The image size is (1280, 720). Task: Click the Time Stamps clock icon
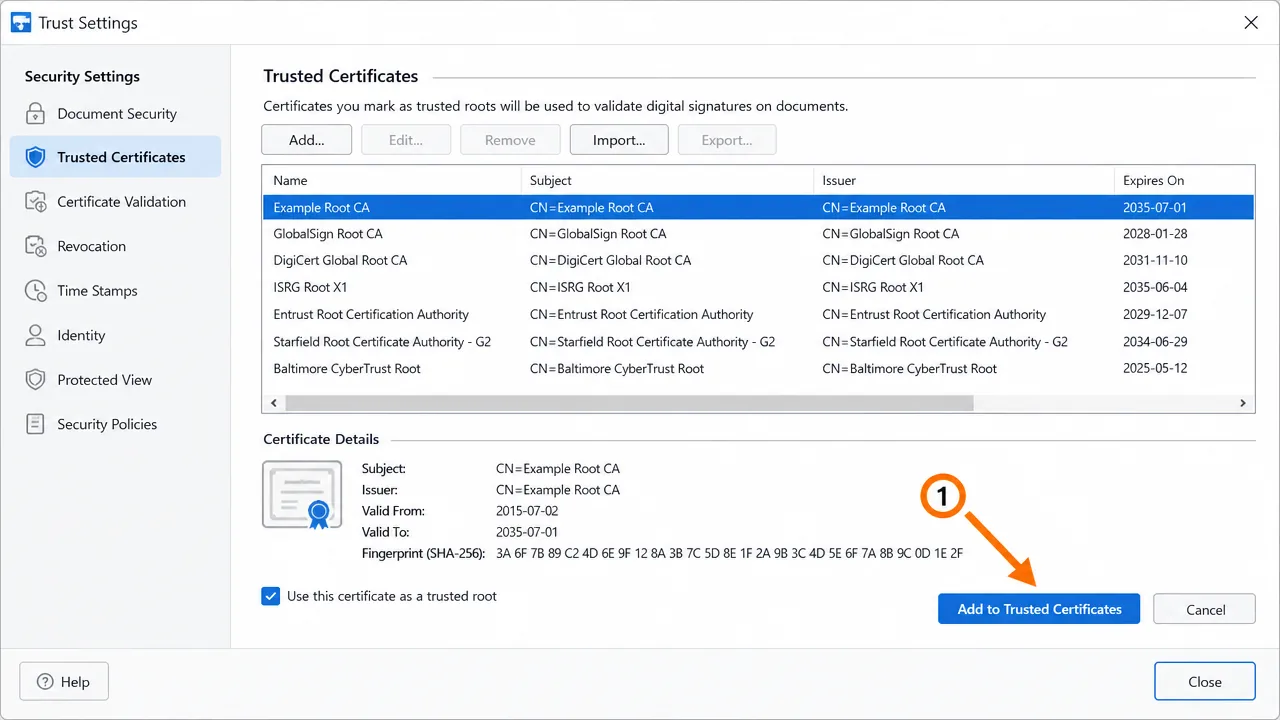[36, 291]
